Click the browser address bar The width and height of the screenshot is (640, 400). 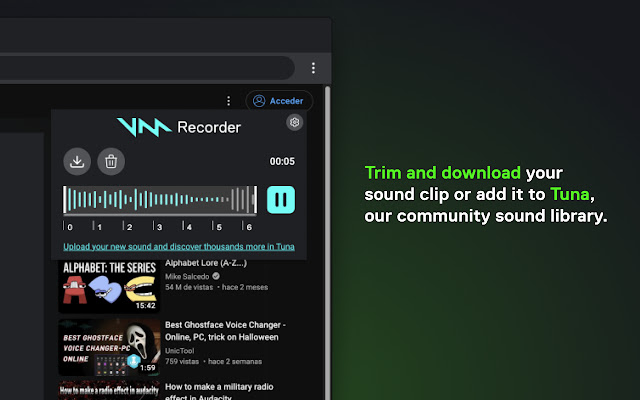tap(147, 68)
